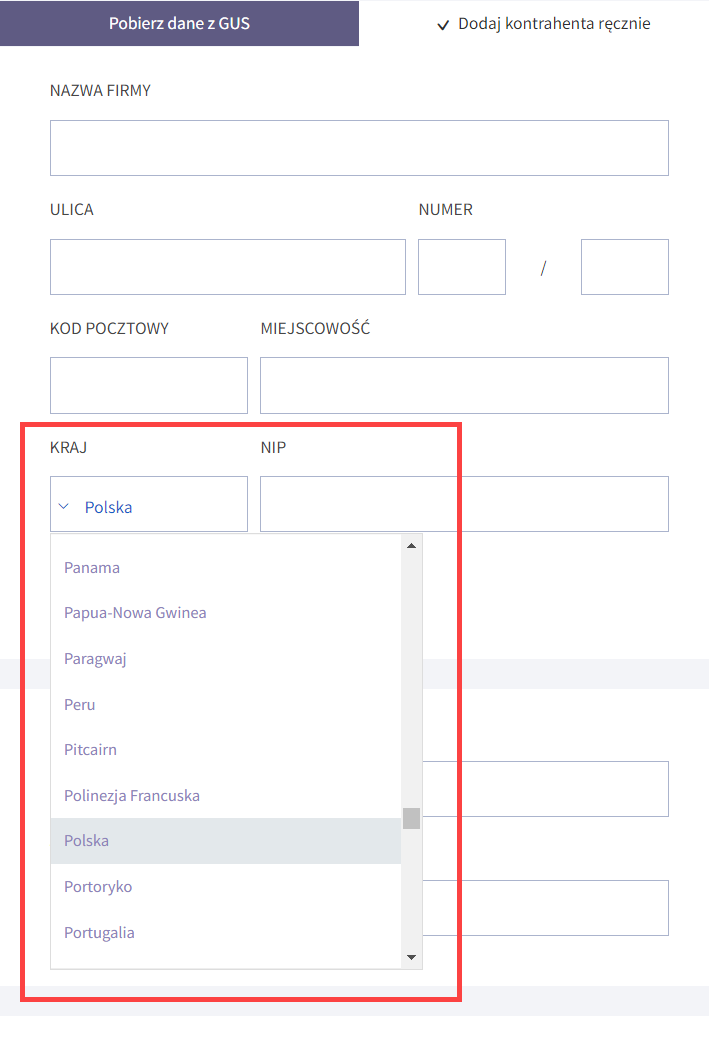Click the Pobierz dane z GUS tab
This screenshot has width=709, height=1046.
(x=179, y=23)
